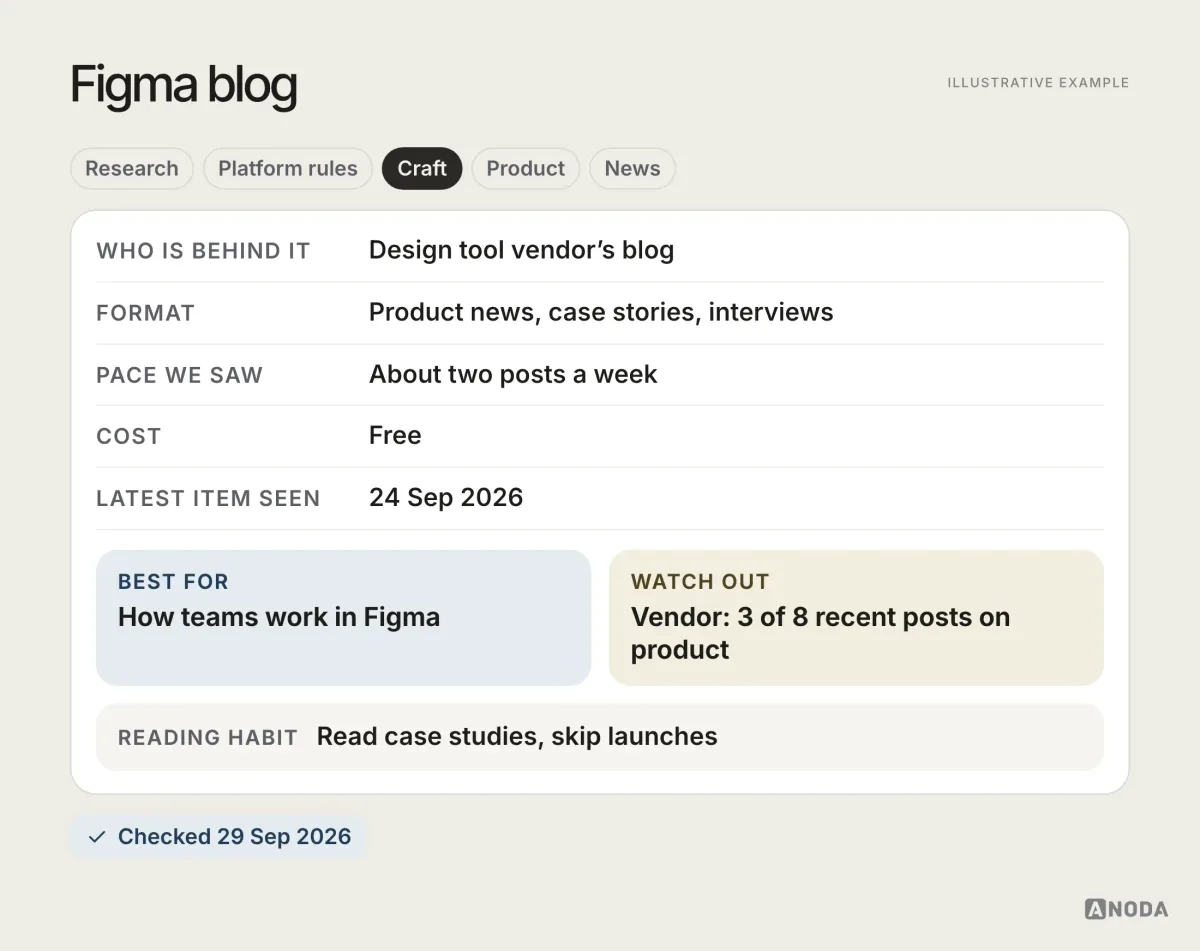
Task: Switch to the Research tab
Action: click(131, 169)
